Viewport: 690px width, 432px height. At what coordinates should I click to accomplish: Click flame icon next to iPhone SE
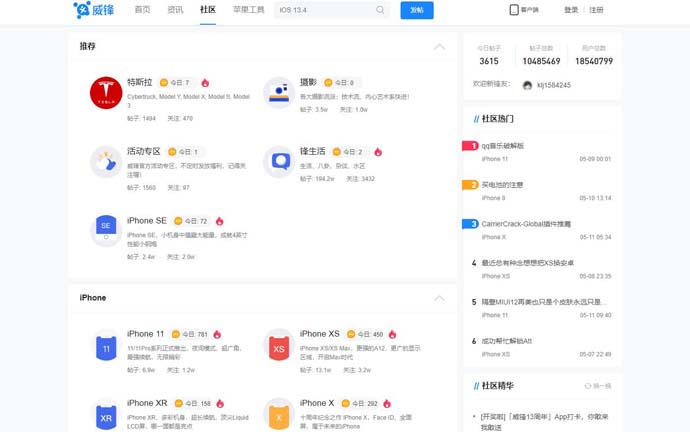[220, 221]
